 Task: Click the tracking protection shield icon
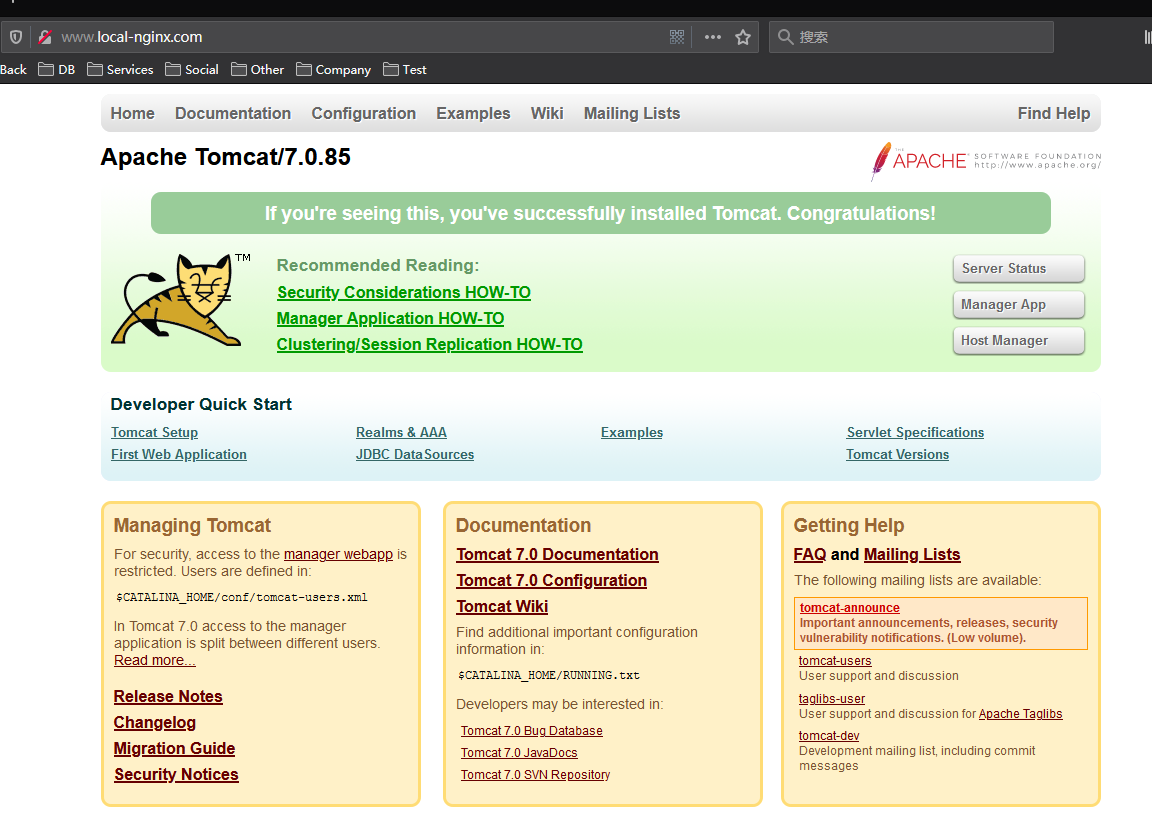click(x=16, y=37)
